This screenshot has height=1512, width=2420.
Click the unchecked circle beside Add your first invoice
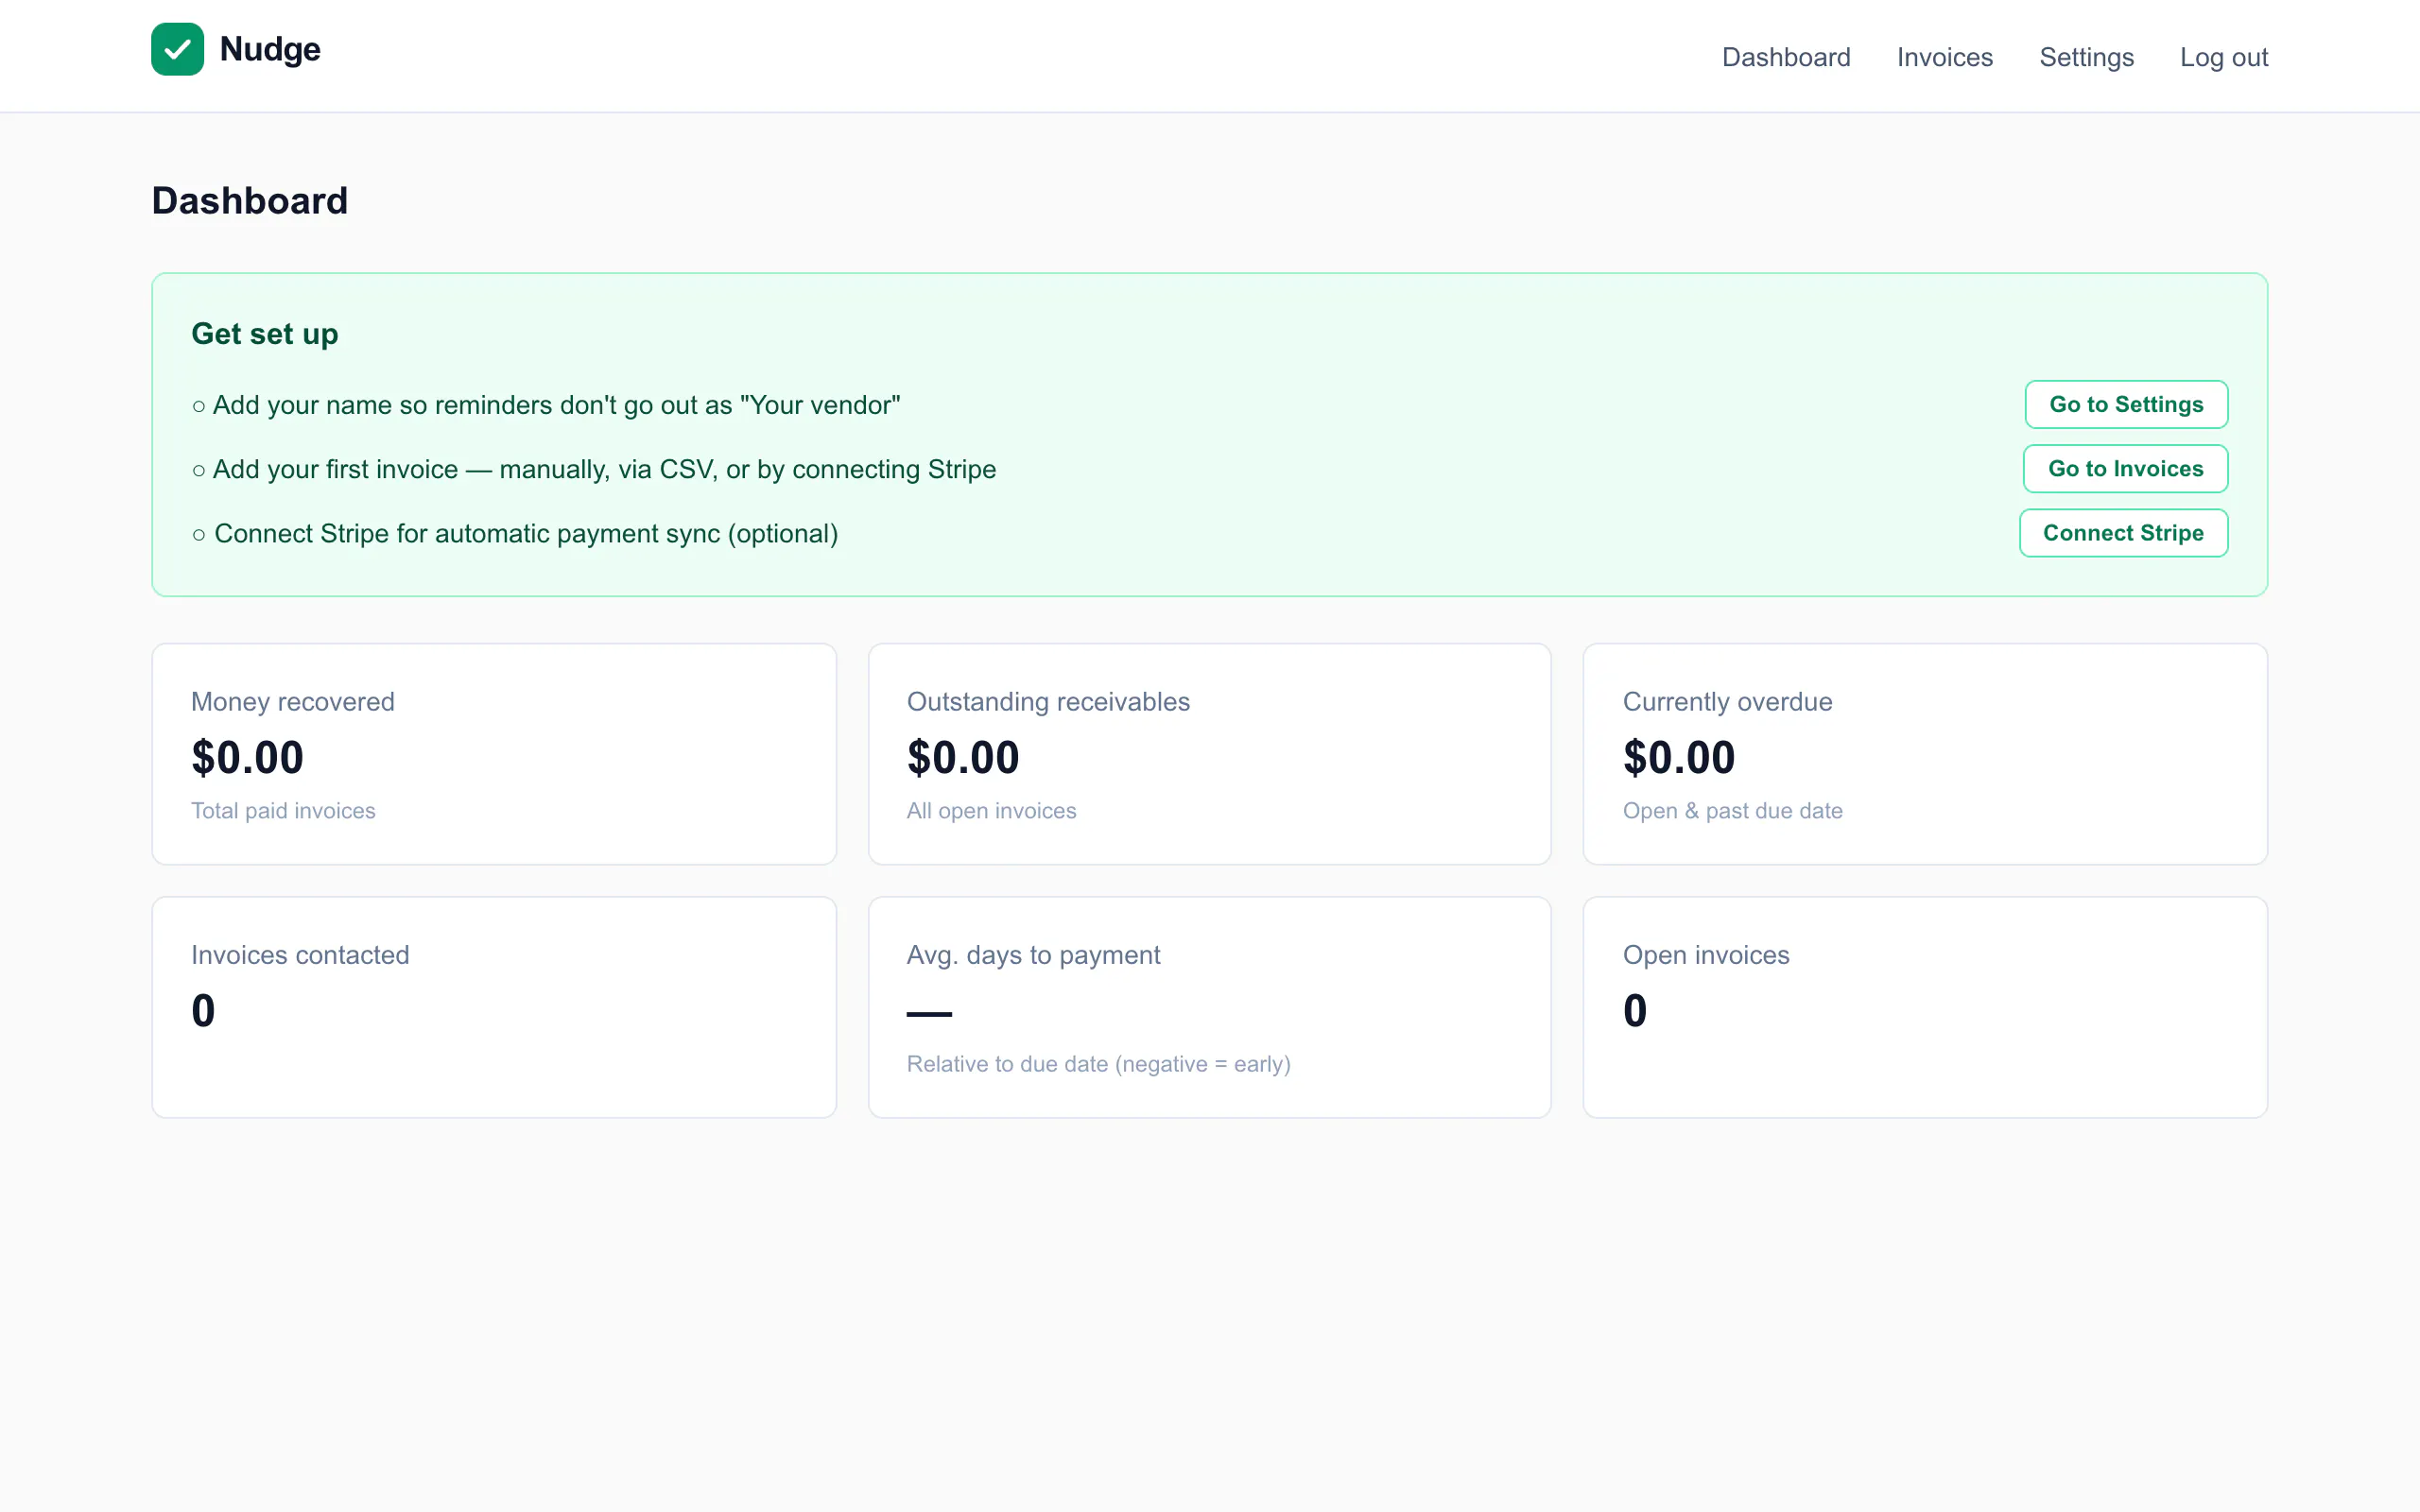coord(199,470)
